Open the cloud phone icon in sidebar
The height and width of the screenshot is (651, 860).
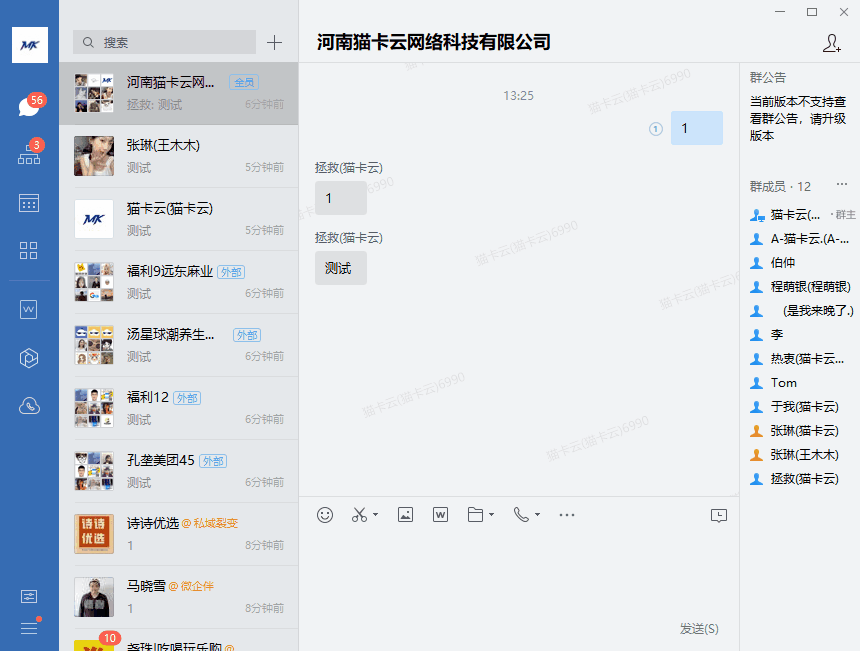(x=29, y=406)
